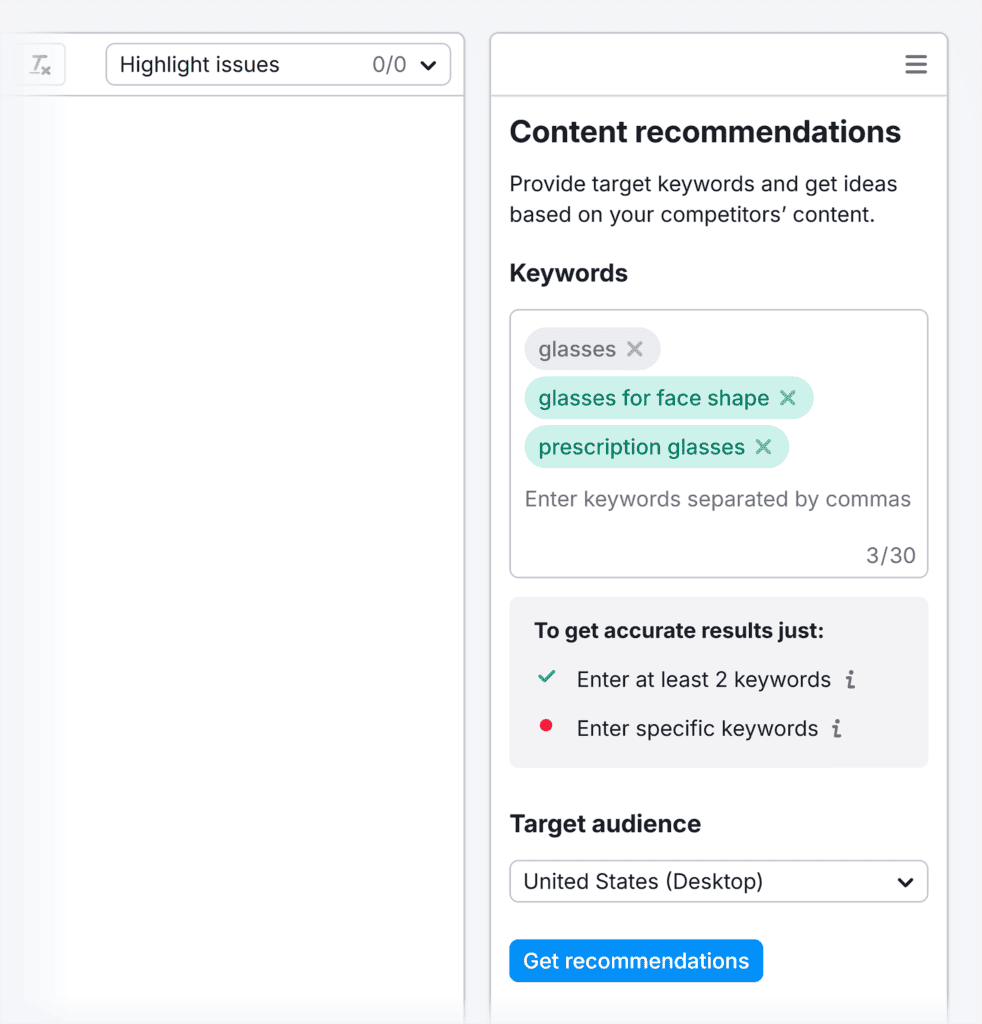Click the keywords input field
The height and width of the screenshot is (1024, 982).
click(717, 499)
